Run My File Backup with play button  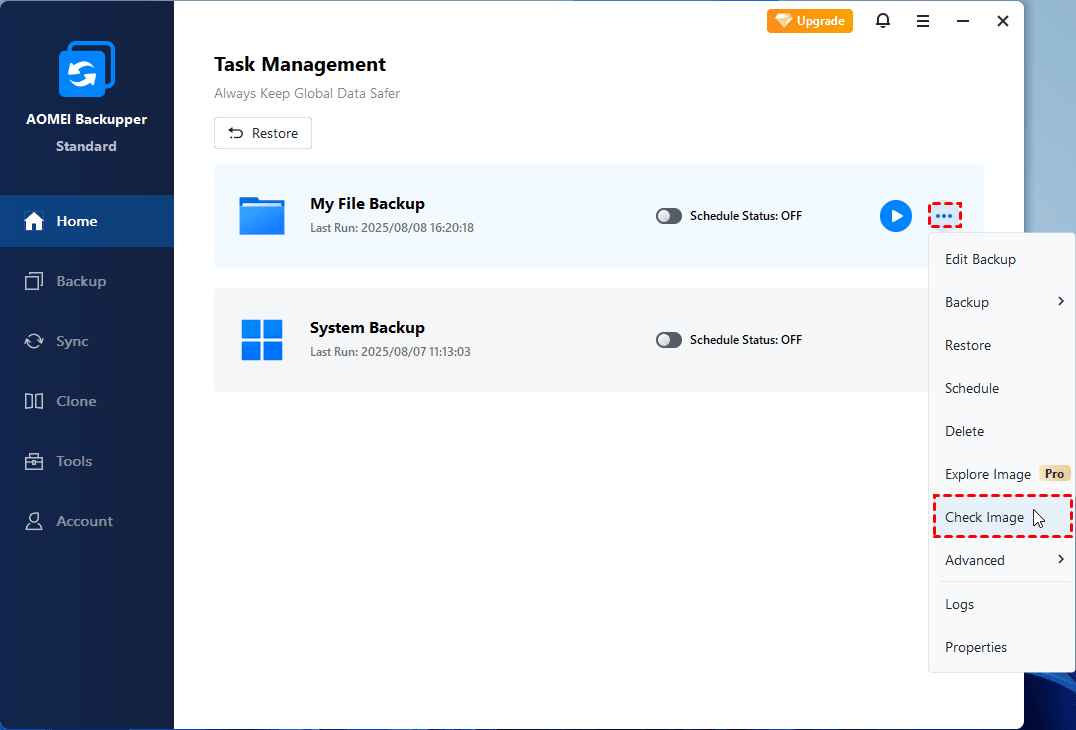point(895,216)
